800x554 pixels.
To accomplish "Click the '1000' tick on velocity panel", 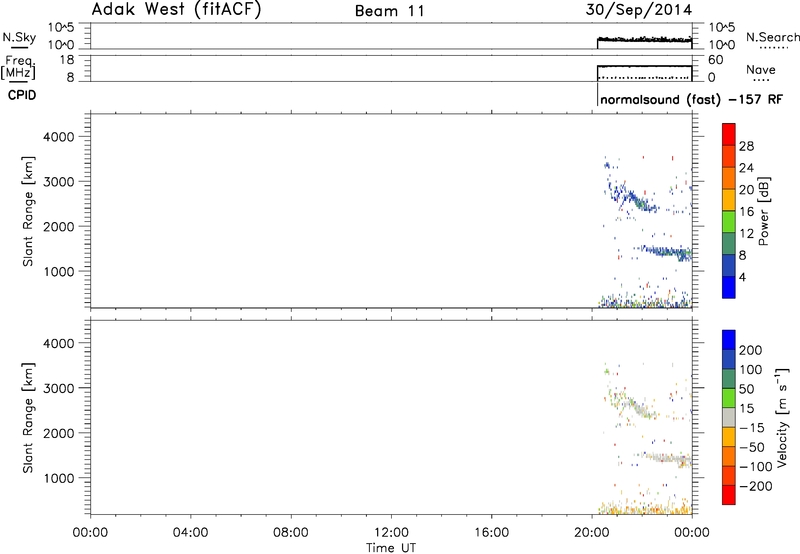I will pyautogui.click(x=58, y=478).
